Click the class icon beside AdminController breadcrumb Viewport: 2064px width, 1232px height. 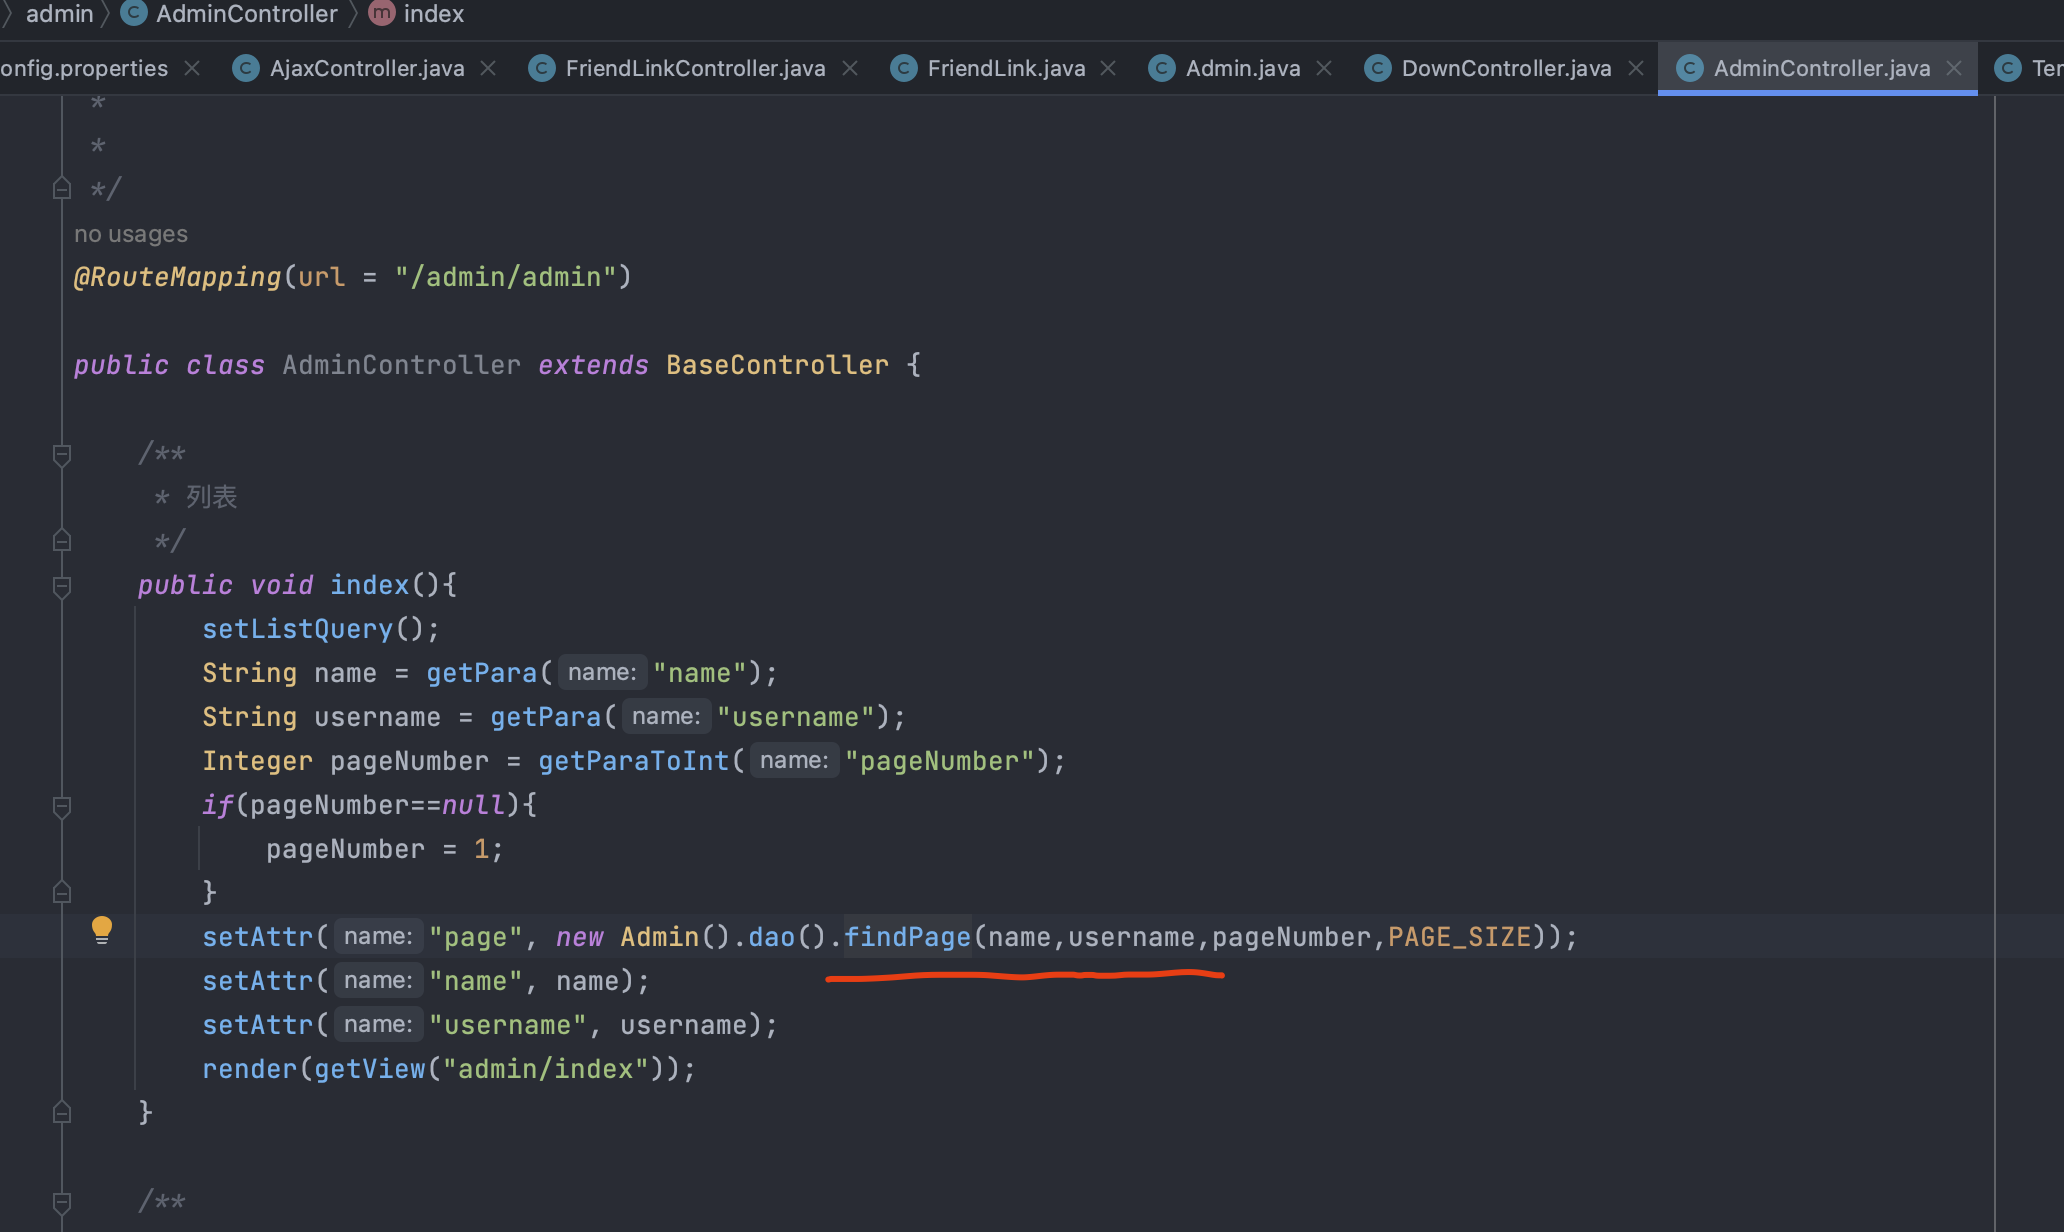pyautogui.click(x=134, y=13)
